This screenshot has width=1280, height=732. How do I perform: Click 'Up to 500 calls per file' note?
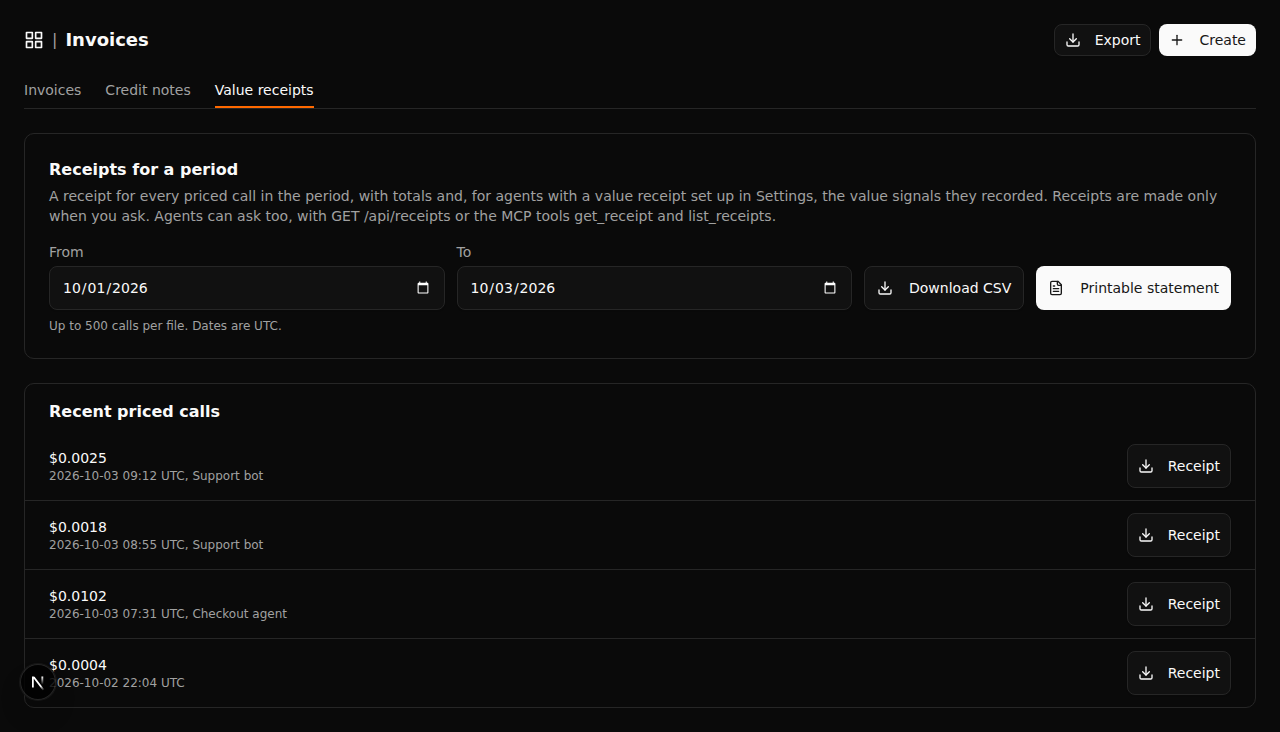[165, 326]
